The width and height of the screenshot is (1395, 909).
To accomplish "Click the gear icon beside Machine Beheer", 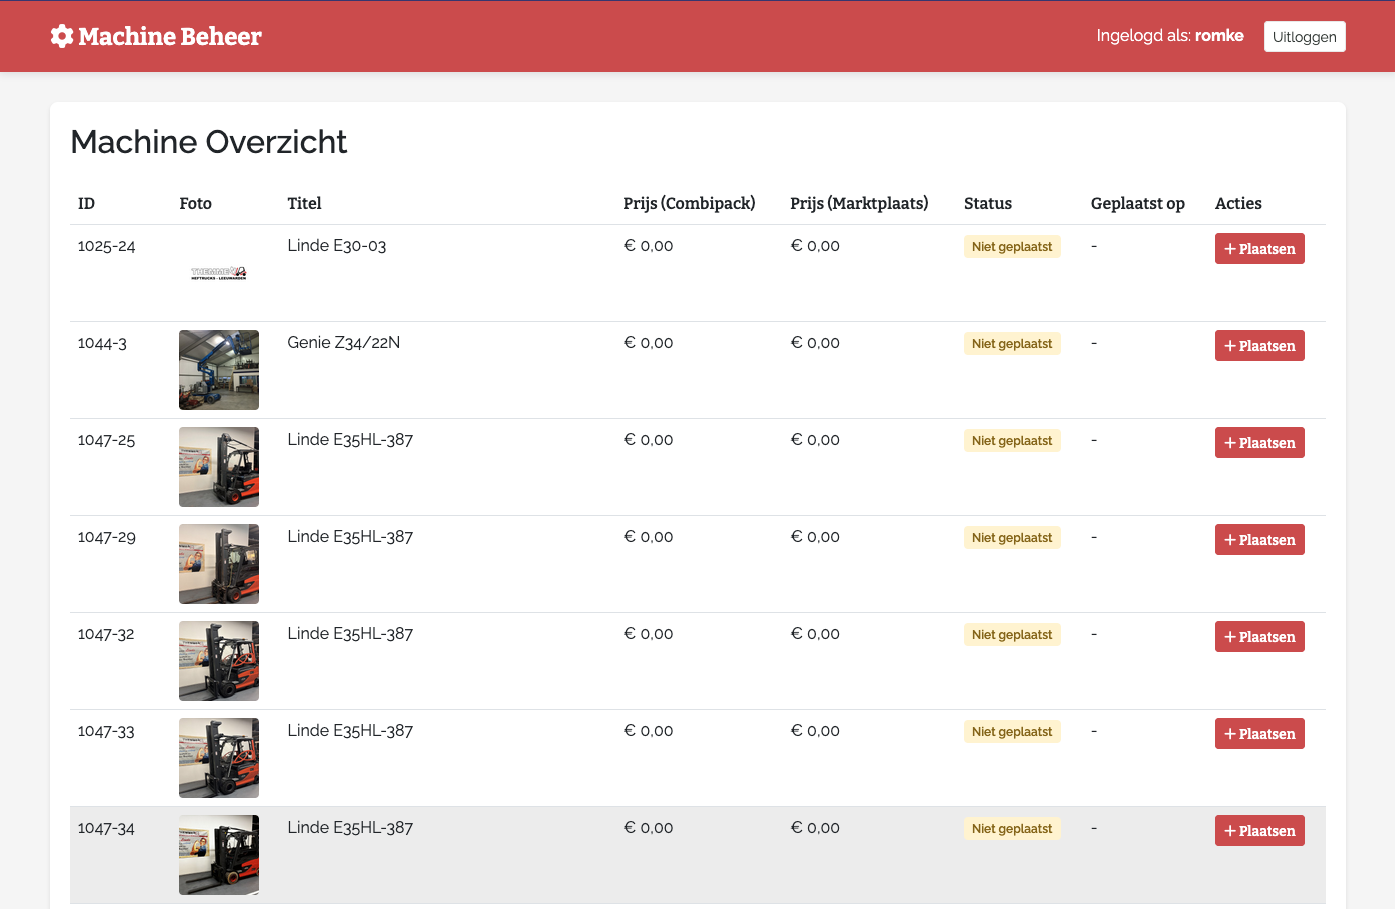I will [62, 36].
